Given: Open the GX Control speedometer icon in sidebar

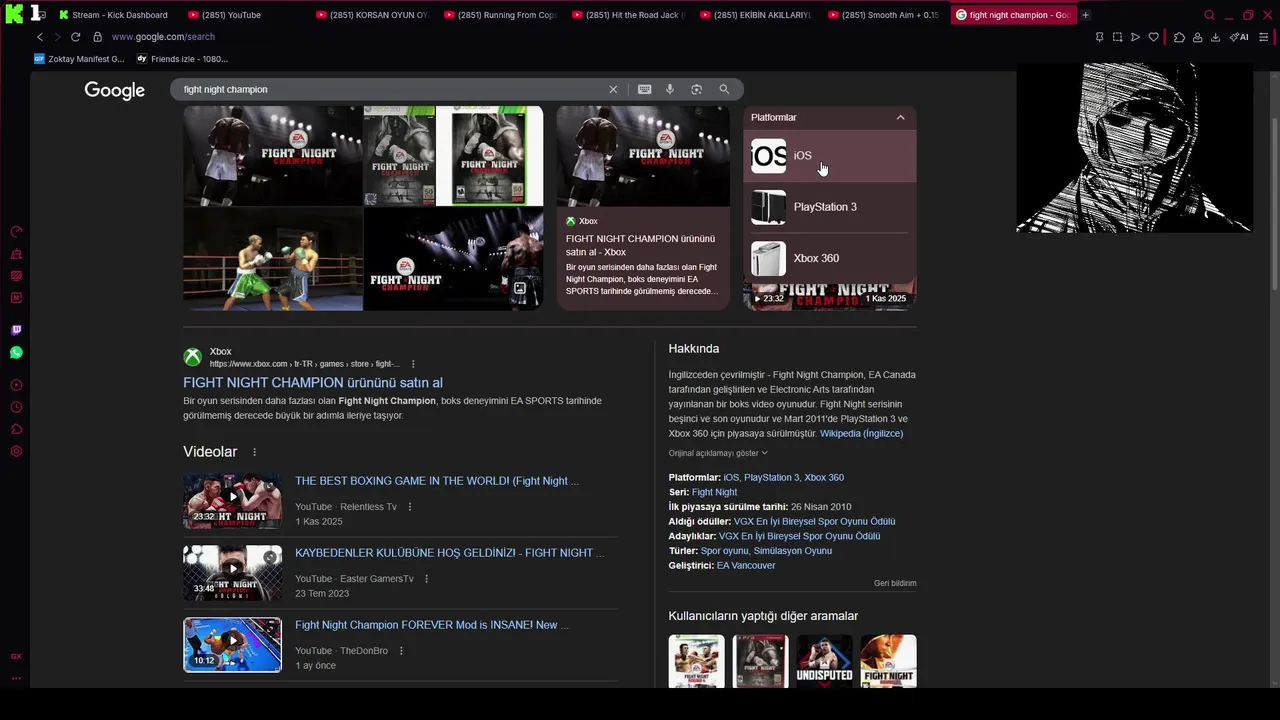Looking at the screenshot, I should tap(16, 231).
